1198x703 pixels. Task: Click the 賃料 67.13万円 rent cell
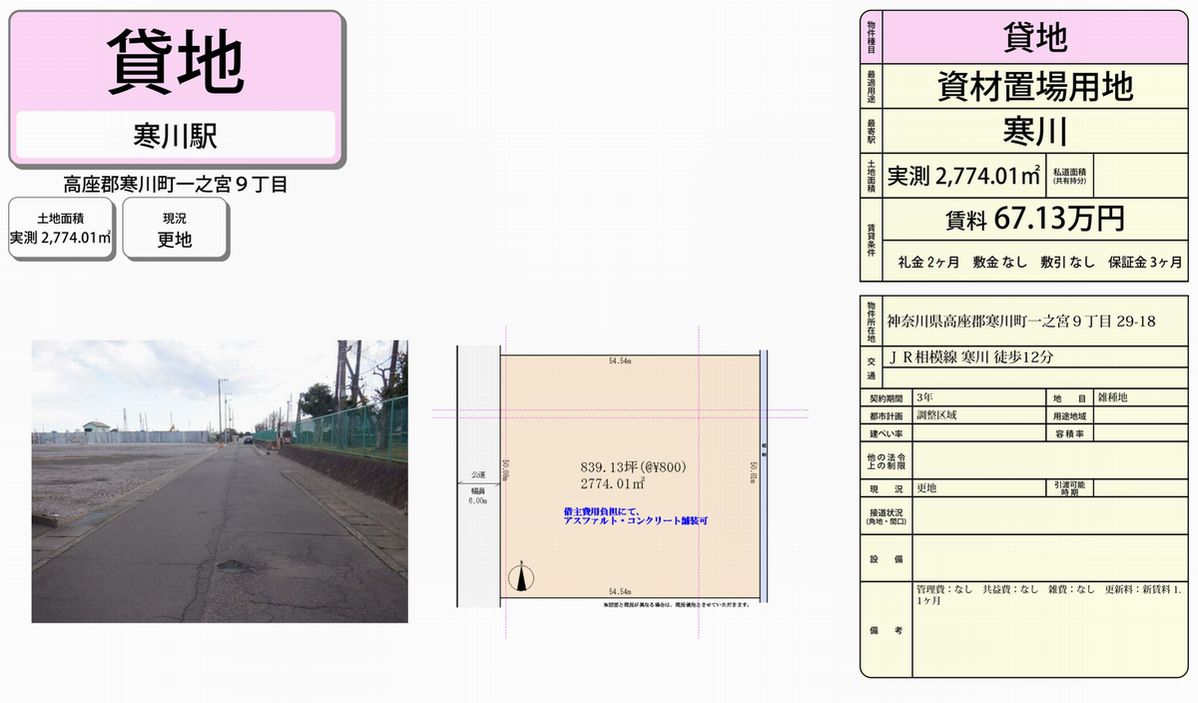click(x=1035, y=219)
